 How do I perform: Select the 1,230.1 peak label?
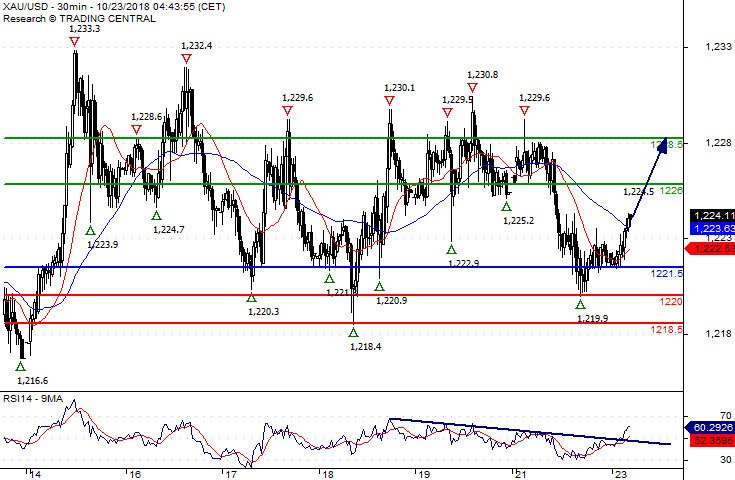399,88
